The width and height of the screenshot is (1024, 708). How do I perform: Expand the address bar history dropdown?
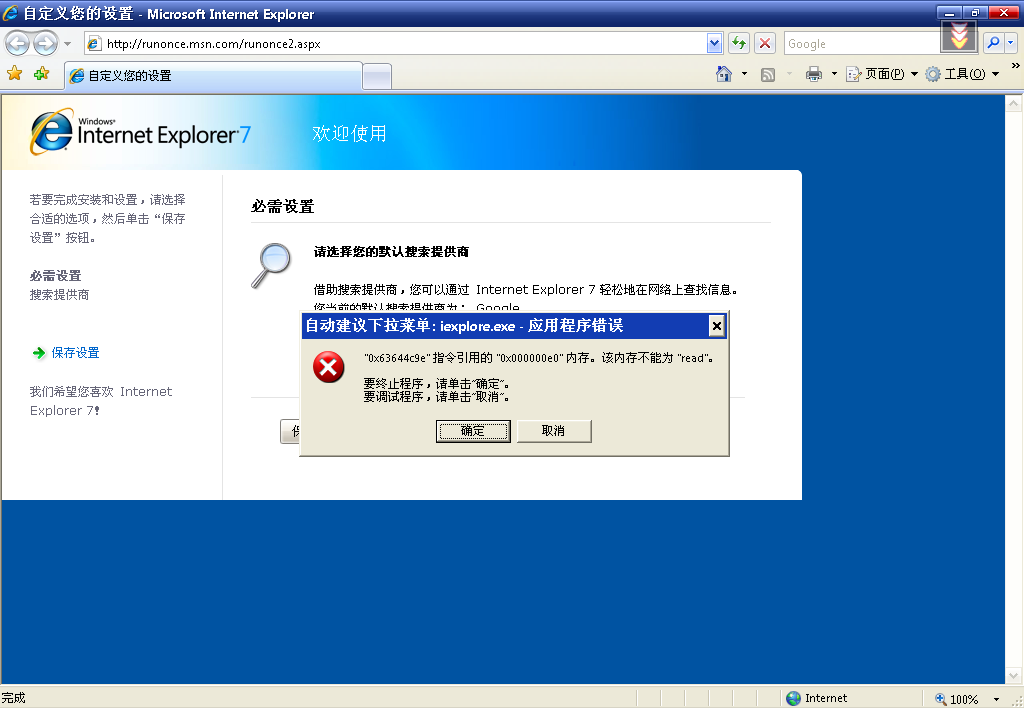tap(714, 44)
